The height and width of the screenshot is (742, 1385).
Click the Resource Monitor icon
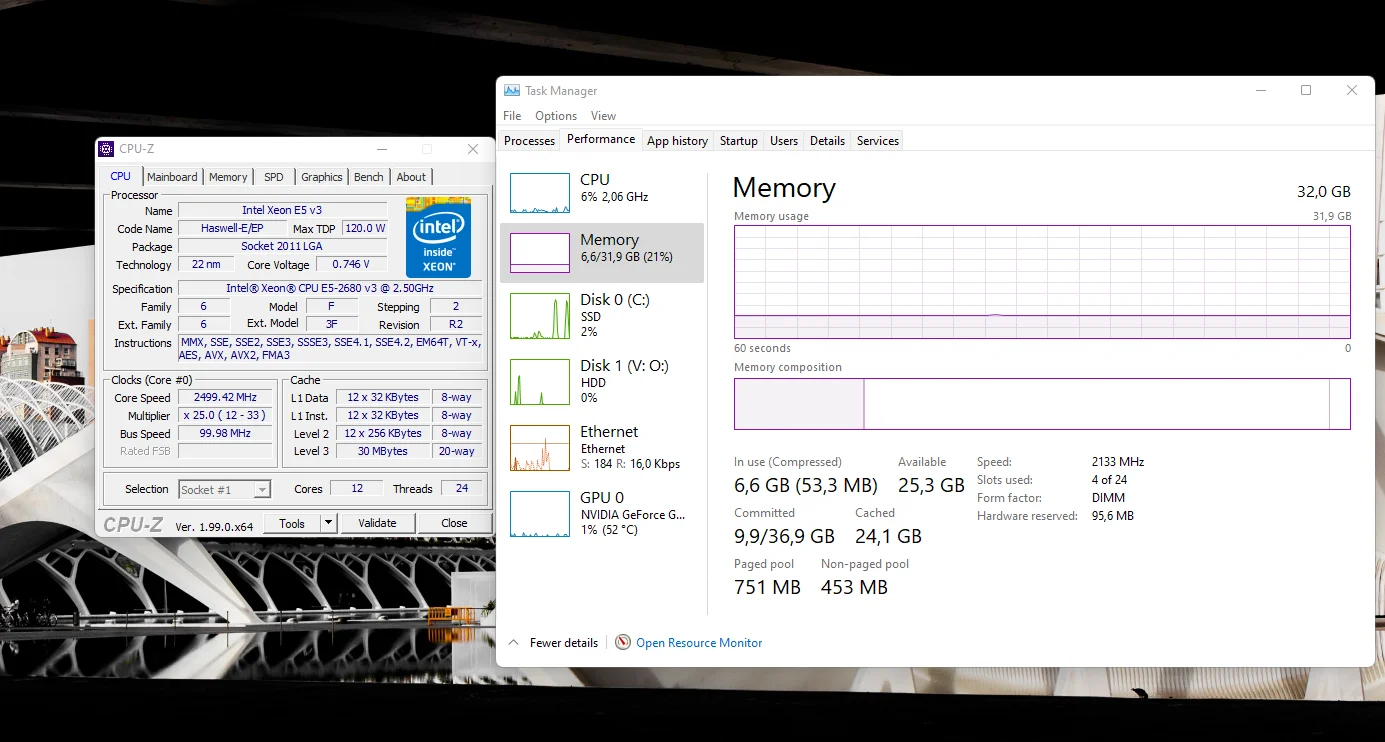click(623, 643)
